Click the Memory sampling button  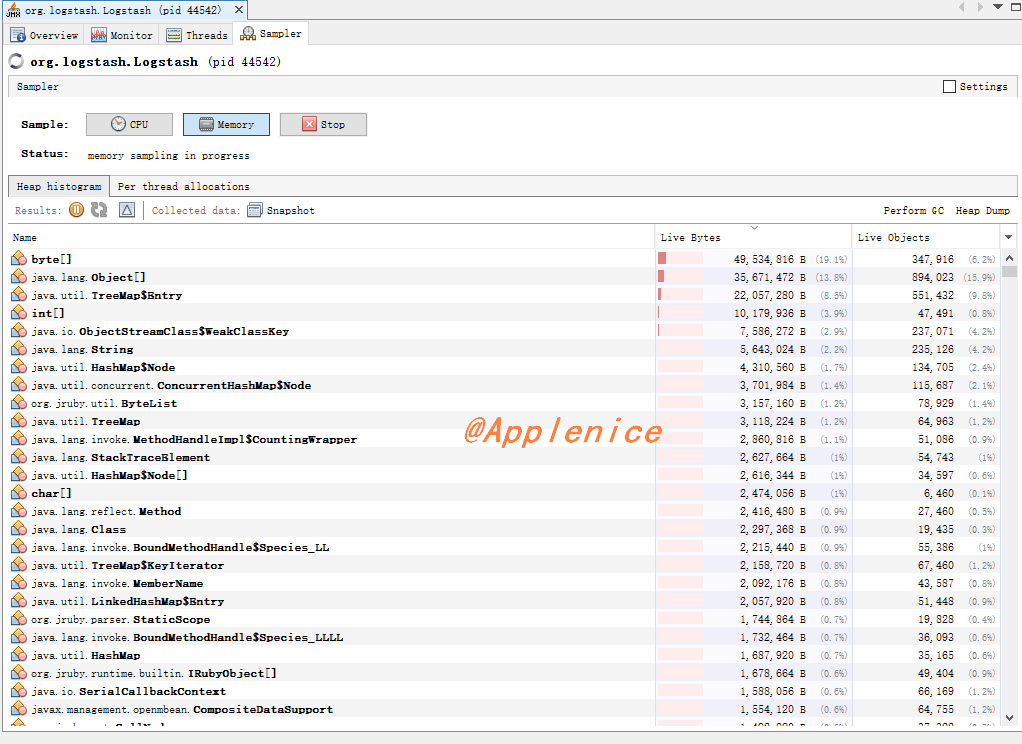226,124
